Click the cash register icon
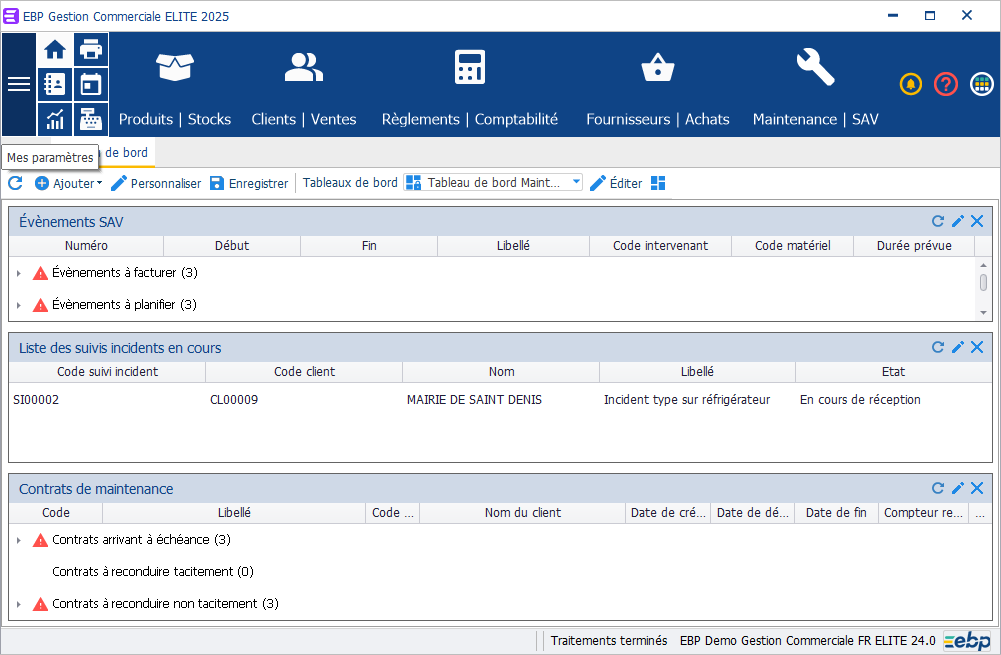Image resolution: width=1001 pixels, height=655 pixels. point(91,119)
